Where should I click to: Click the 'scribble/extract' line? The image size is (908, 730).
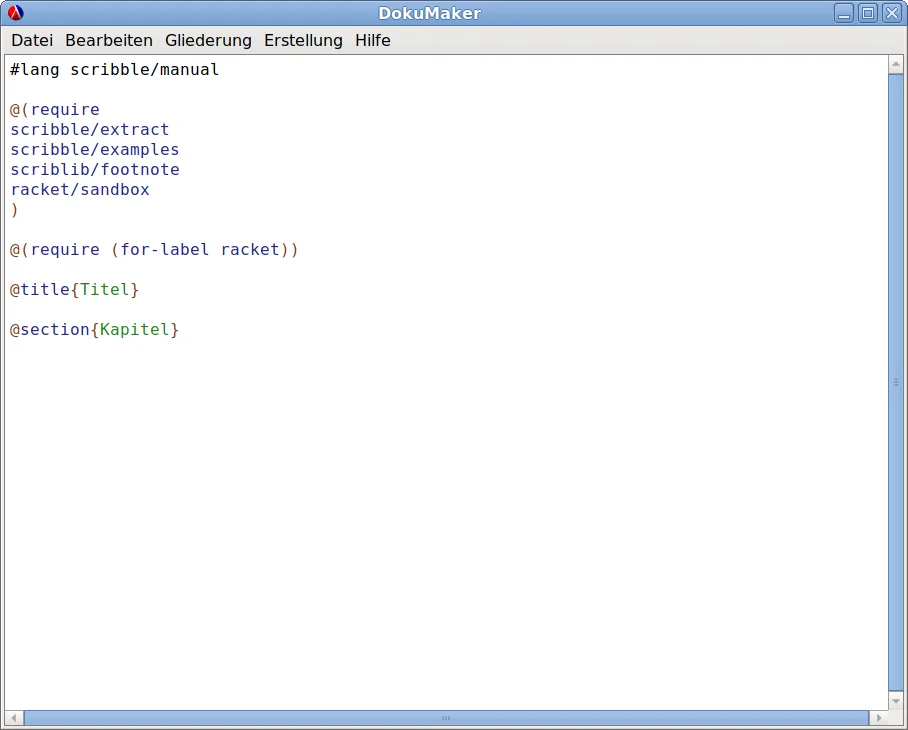point(90,130)
